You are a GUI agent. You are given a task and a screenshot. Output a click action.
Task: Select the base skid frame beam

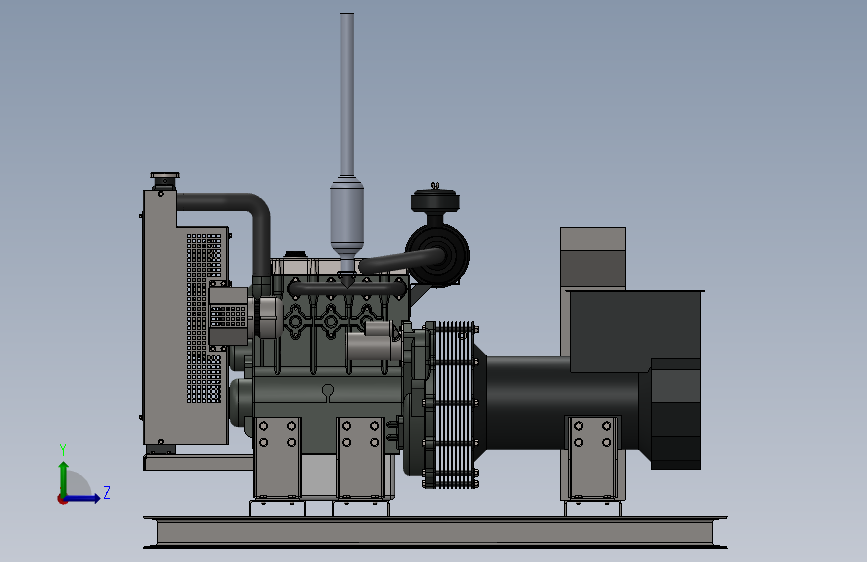point(435,533)
